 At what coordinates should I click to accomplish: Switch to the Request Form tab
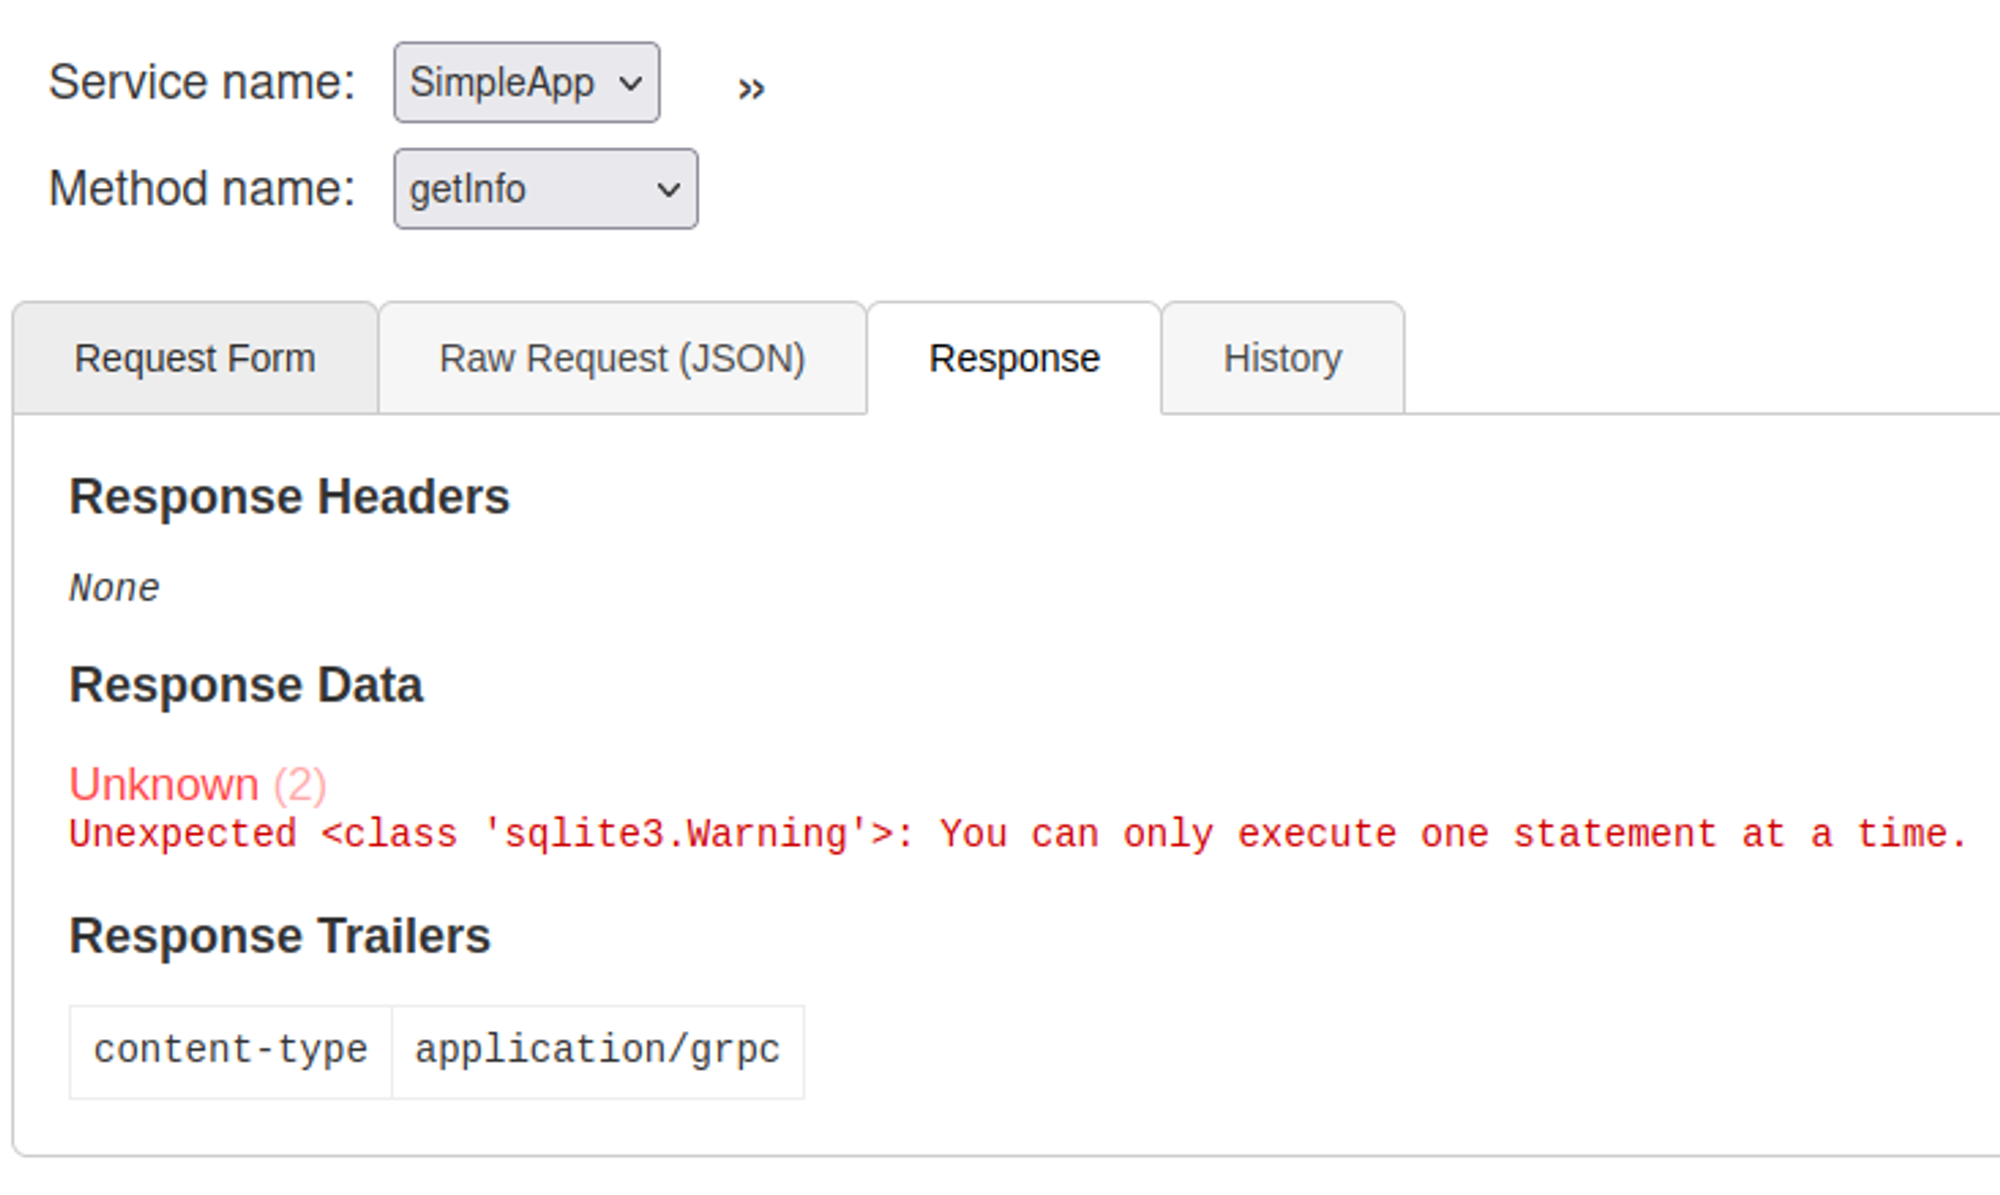(x=195, y=358)
